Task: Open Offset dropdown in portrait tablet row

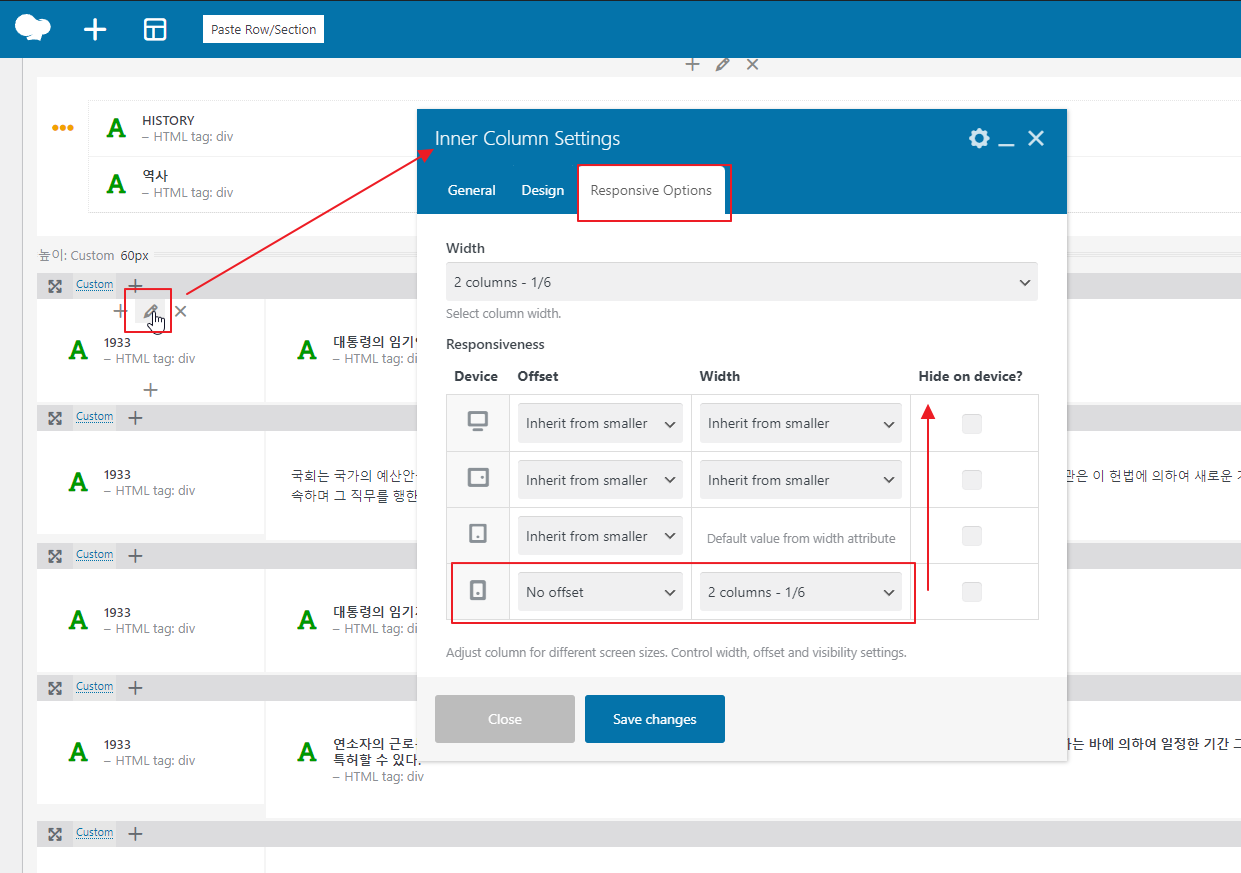Action: (600, 536)
